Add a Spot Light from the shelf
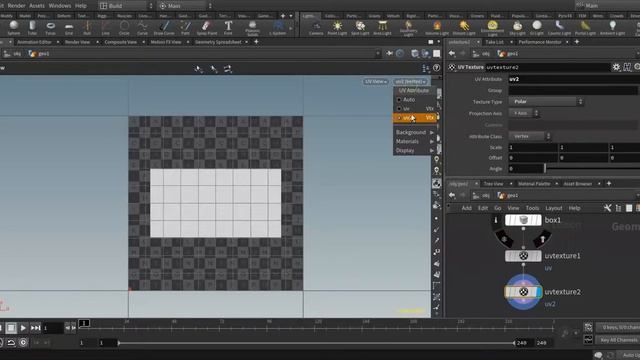 [360, 29]
